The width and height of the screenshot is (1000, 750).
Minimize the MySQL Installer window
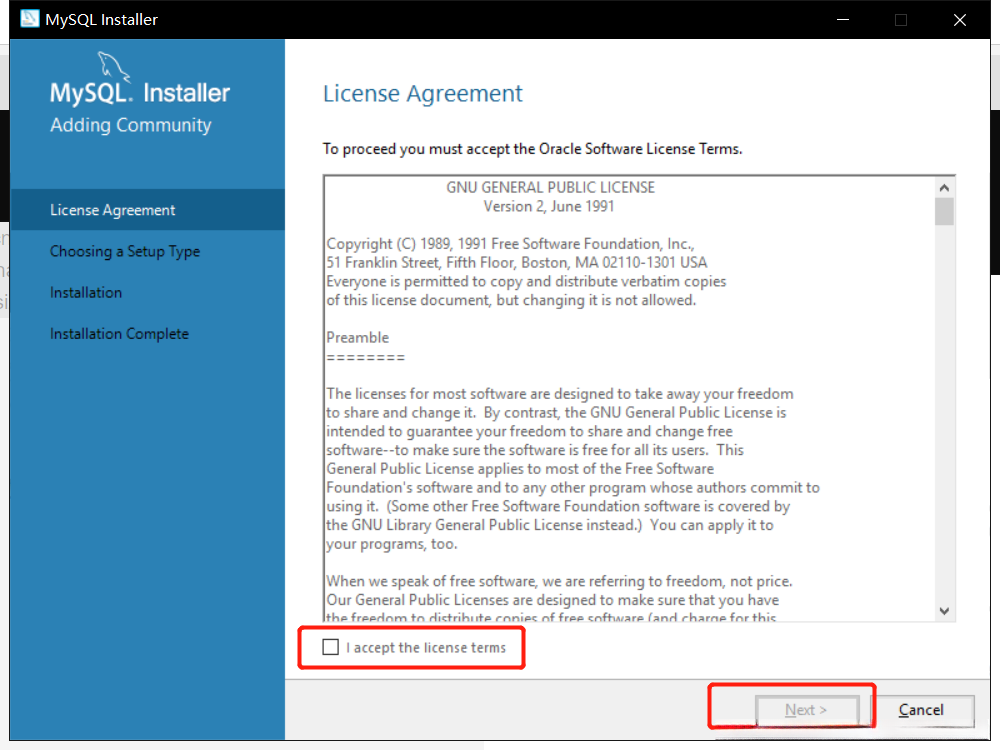pyautogui.click(x=842, y=20)
